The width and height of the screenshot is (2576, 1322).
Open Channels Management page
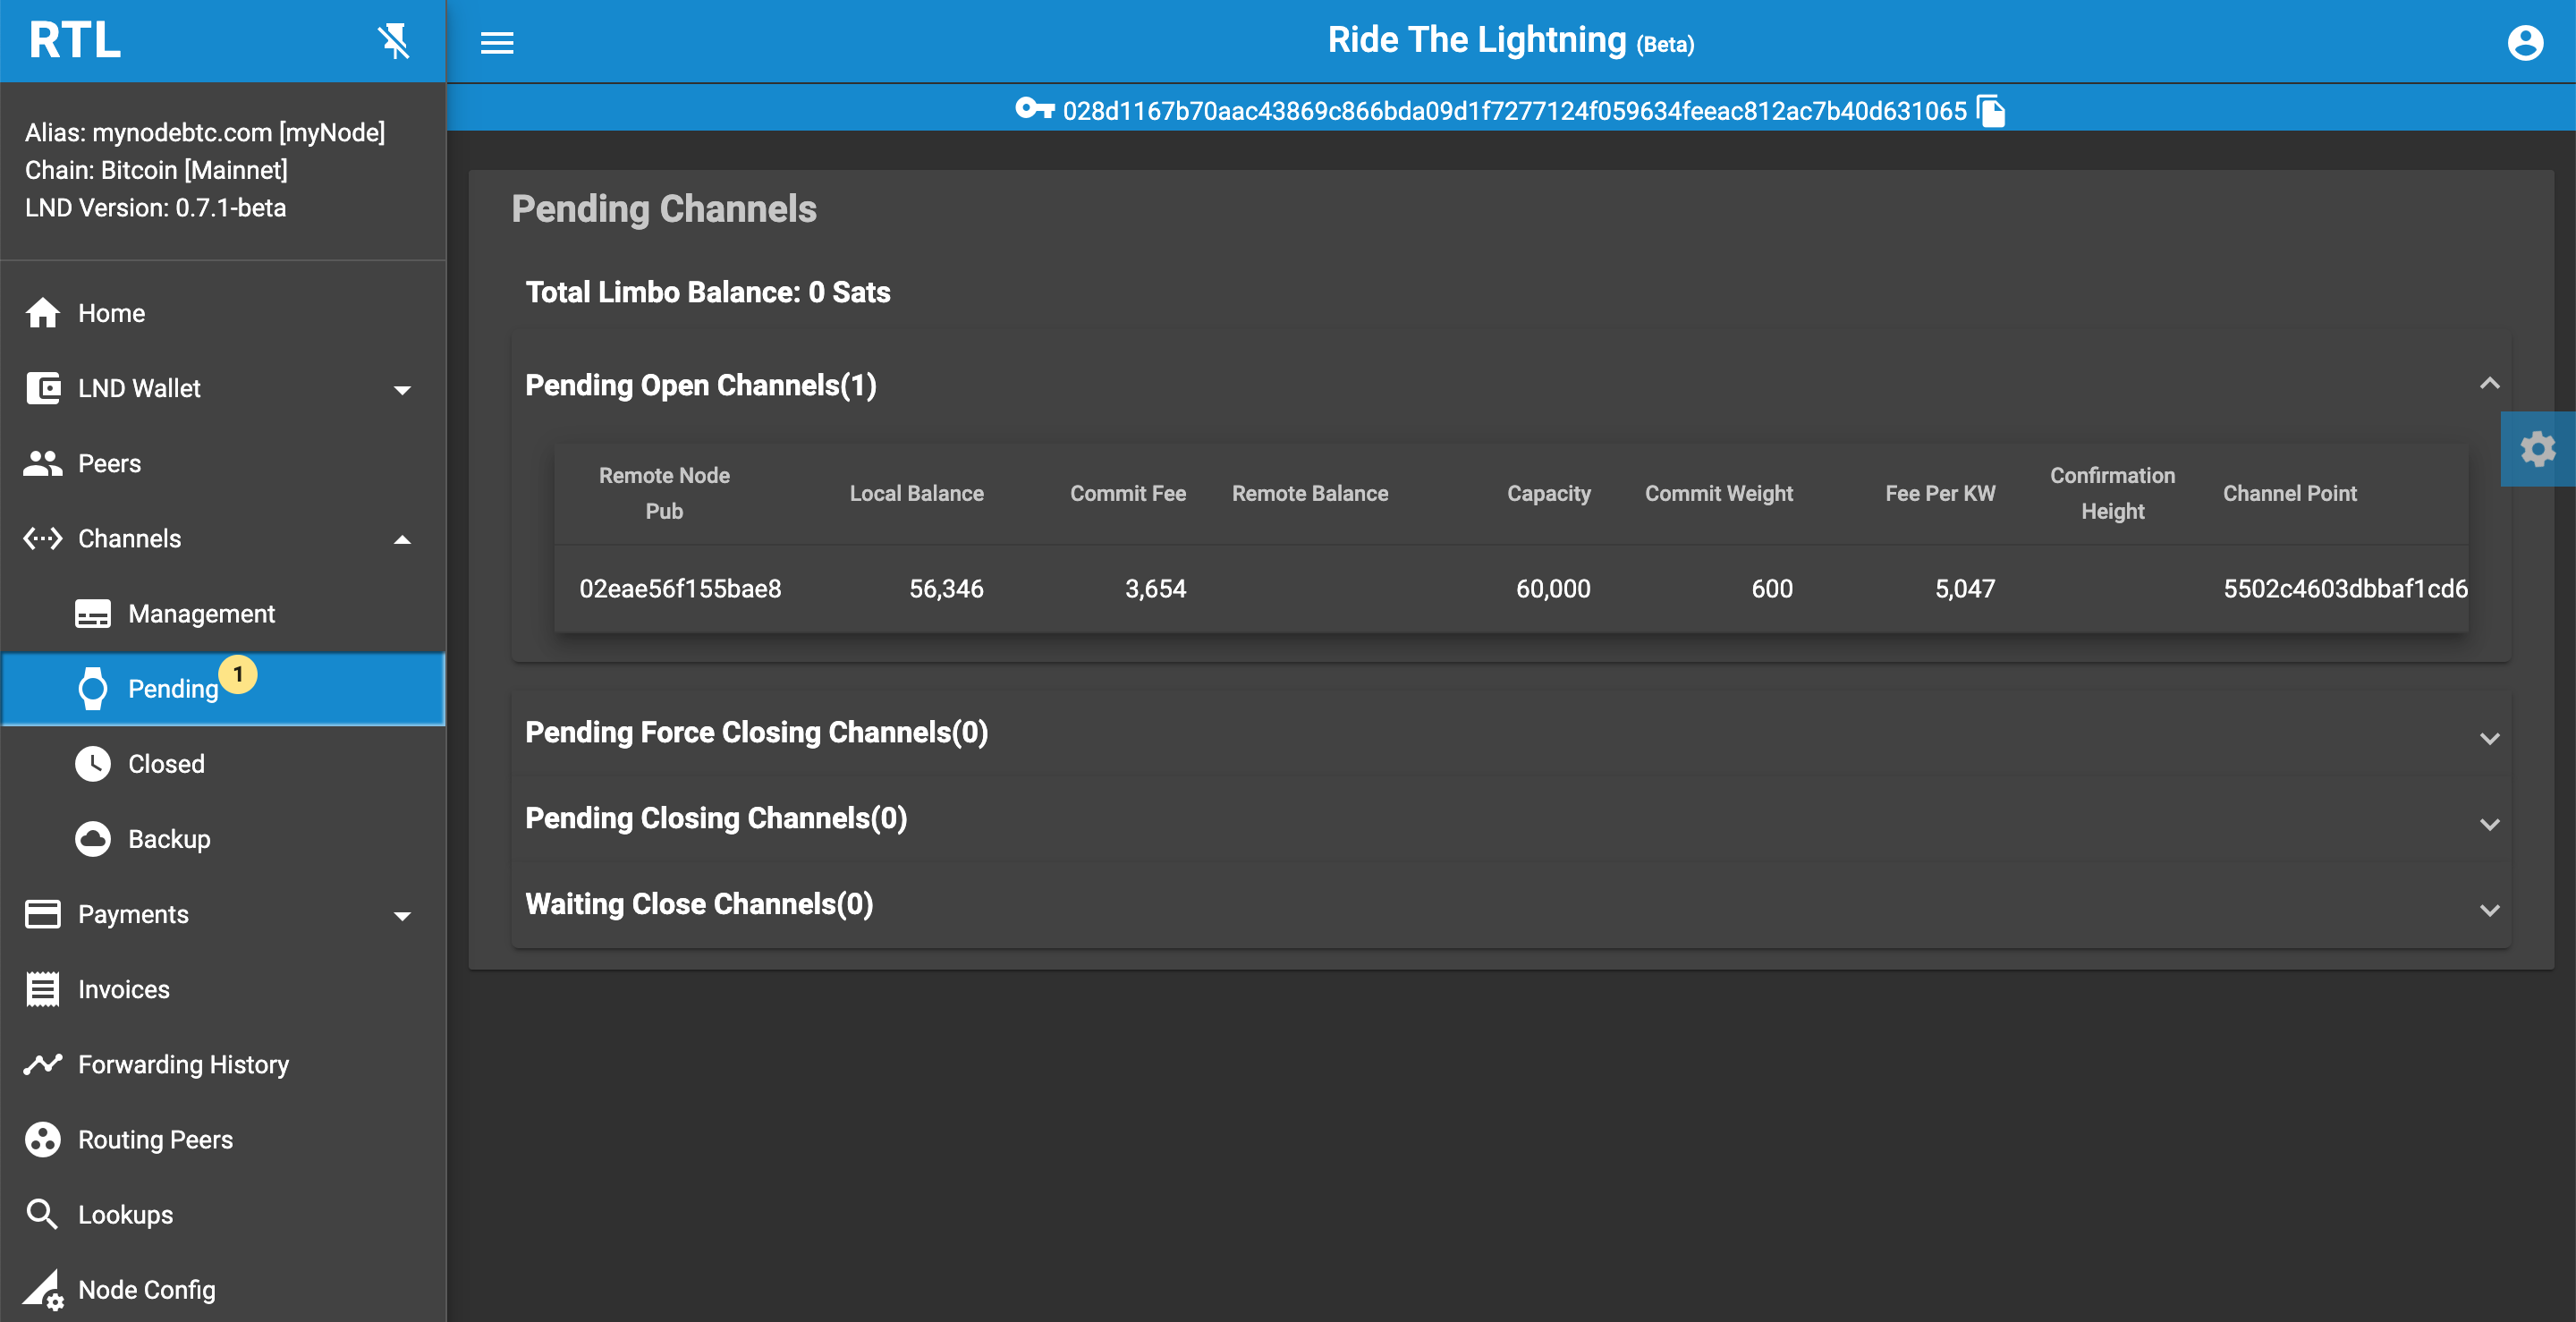[x=223, y=614]
